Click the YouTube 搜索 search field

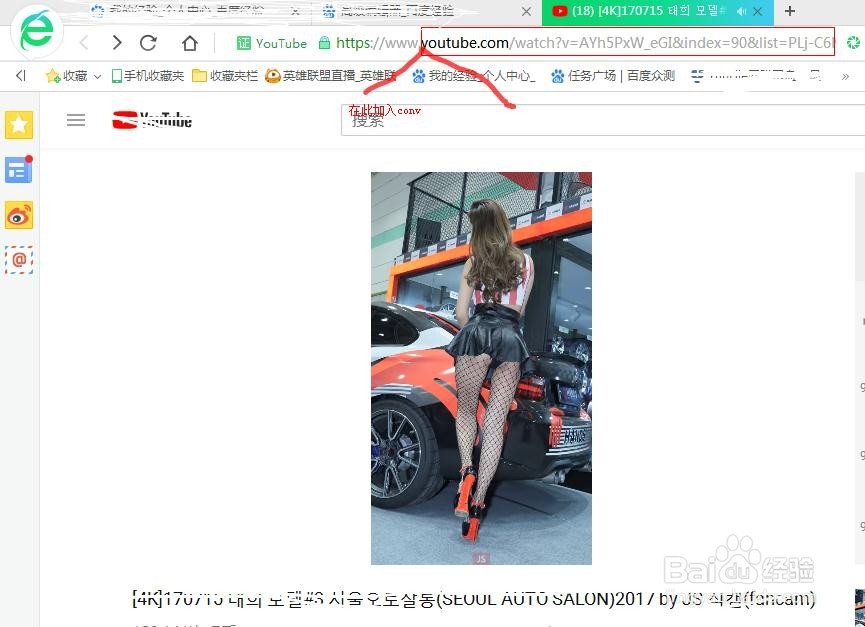pos(604,120)
